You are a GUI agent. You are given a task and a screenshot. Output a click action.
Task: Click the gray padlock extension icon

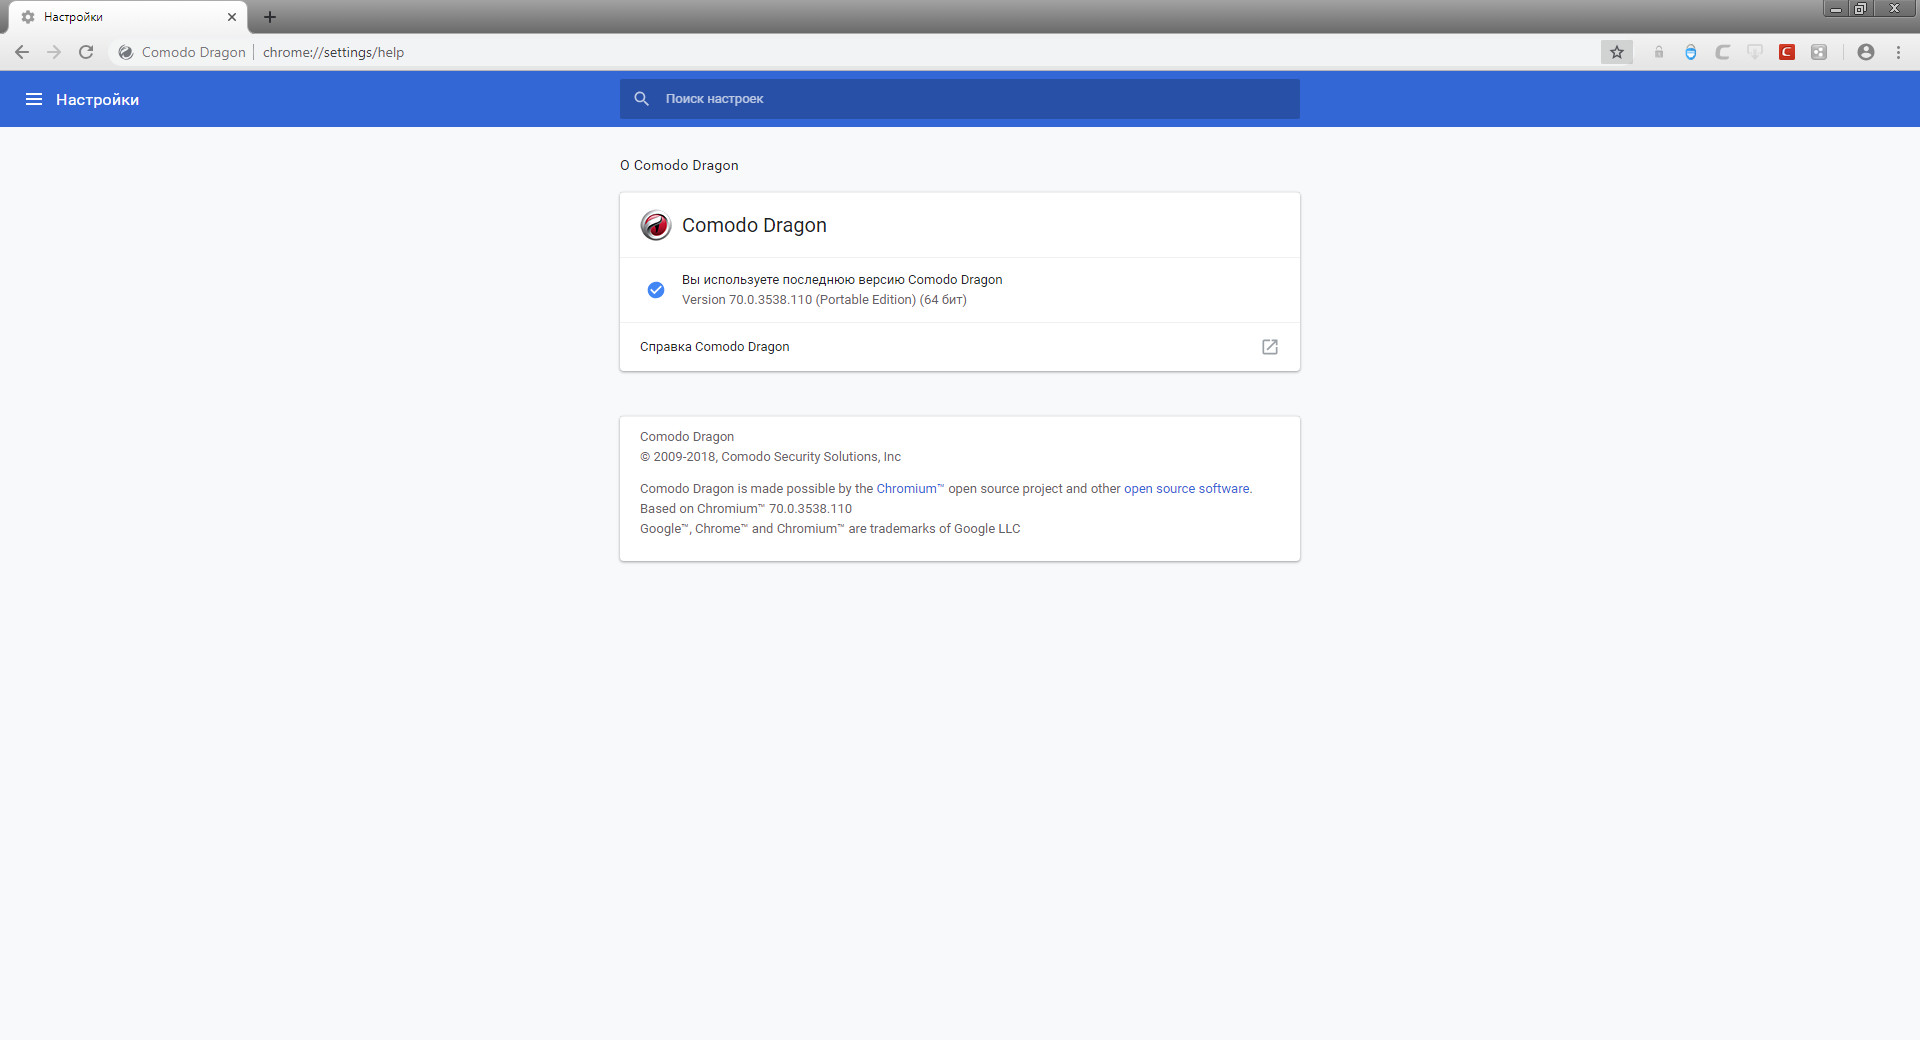point(1659,52)
